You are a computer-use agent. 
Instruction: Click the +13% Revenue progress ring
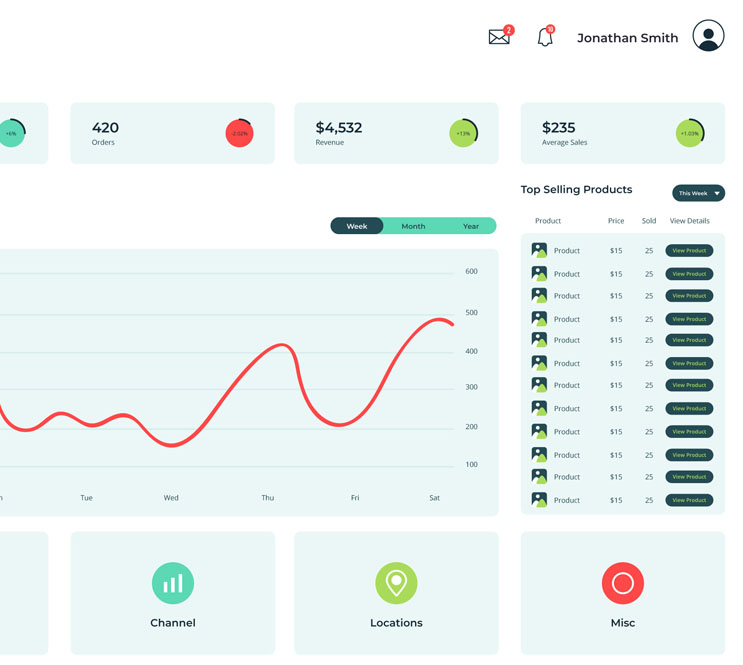(x=463, y=133)
